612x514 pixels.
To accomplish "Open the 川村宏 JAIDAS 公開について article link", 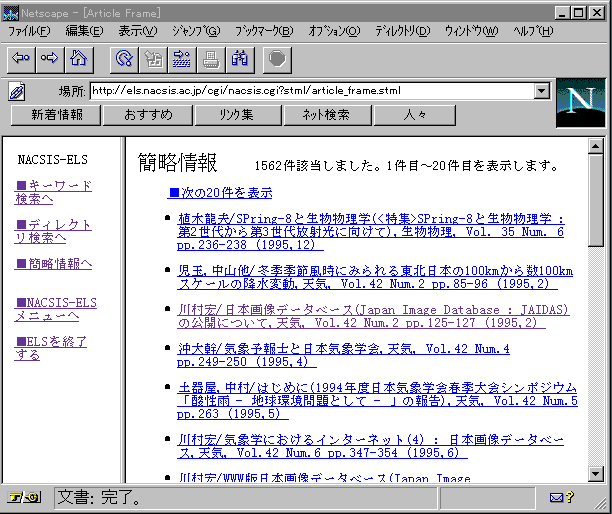I will [x=373, y=316].
